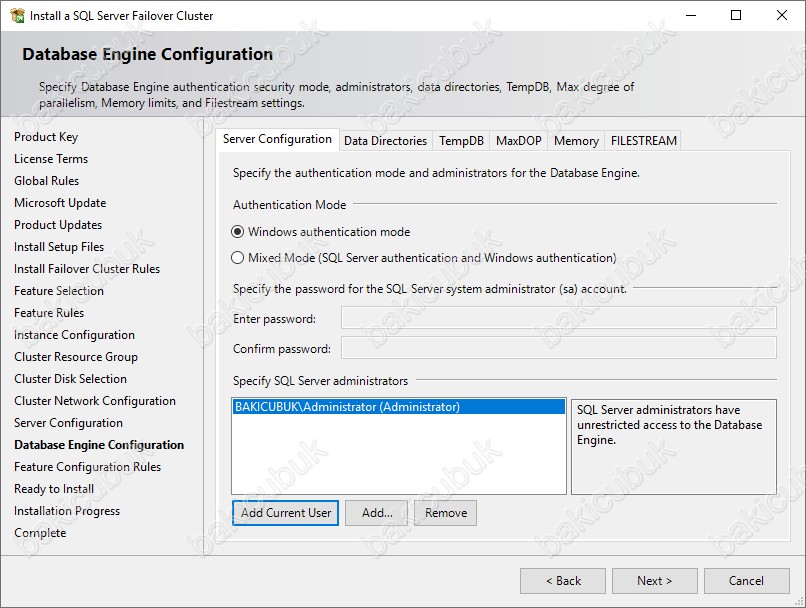
Task: Click Global Rules in the setup steps
Action: point(47,181)
